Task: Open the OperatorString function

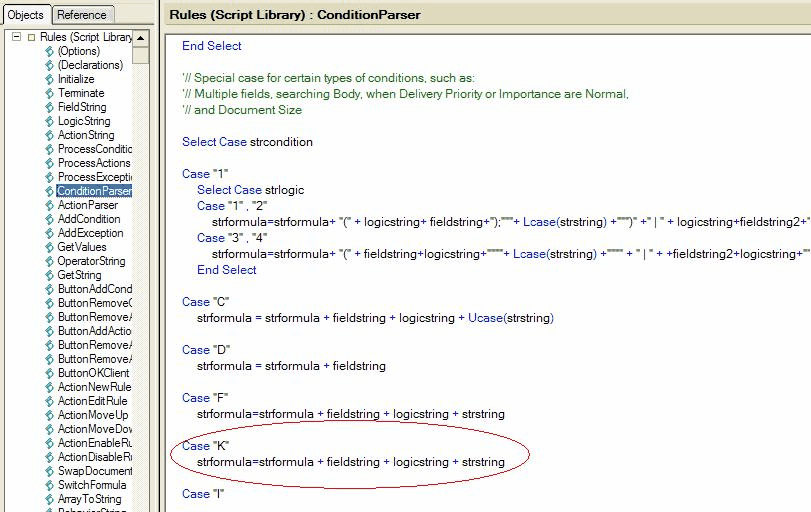Action: click(91, 261)
